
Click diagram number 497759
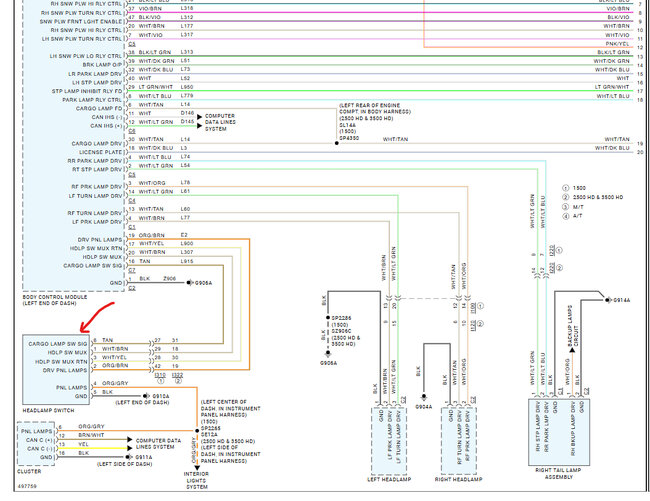27,486
